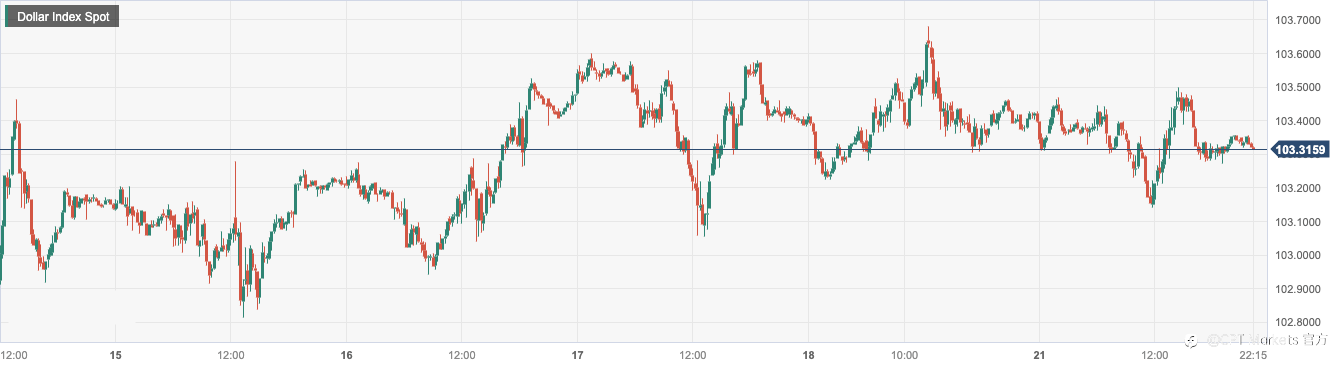The image size is (1344, 368).
Task: Select date 17 on the time axis
Action: click(578, 355)
